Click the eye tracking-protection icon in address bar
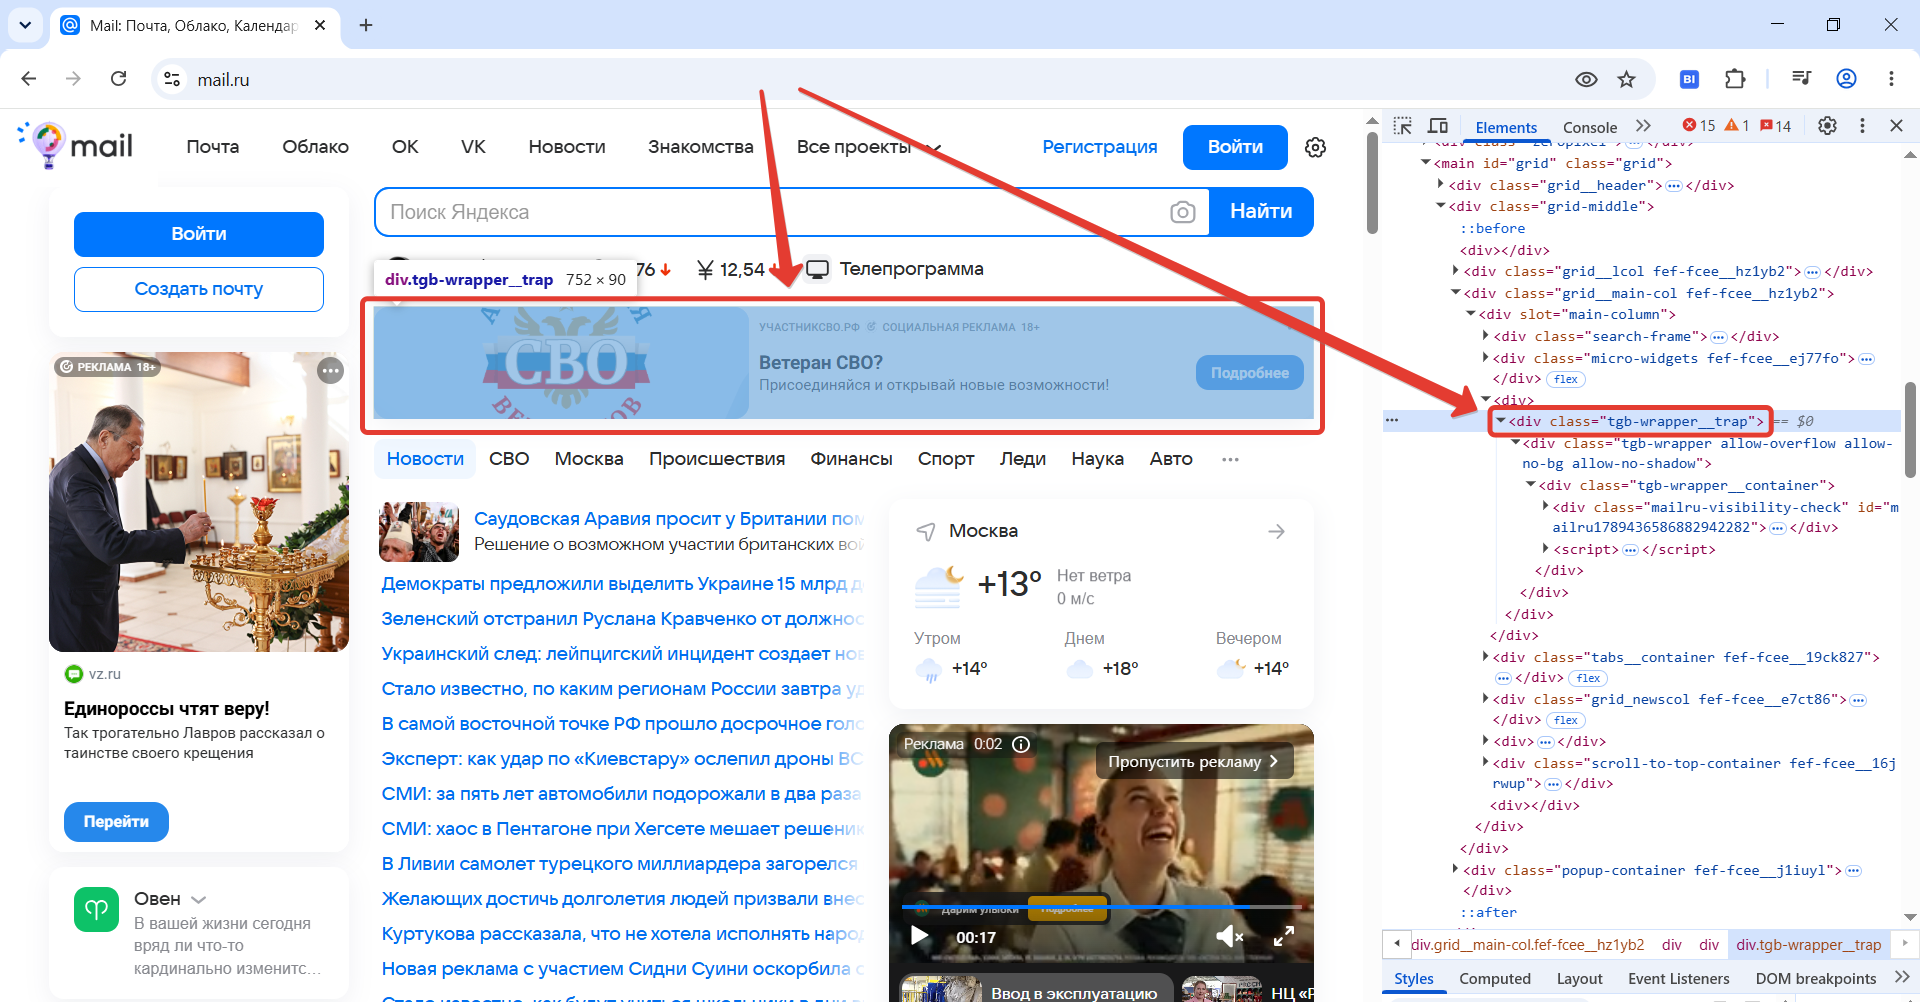1920x1002 pixels. coord(1586,79)
